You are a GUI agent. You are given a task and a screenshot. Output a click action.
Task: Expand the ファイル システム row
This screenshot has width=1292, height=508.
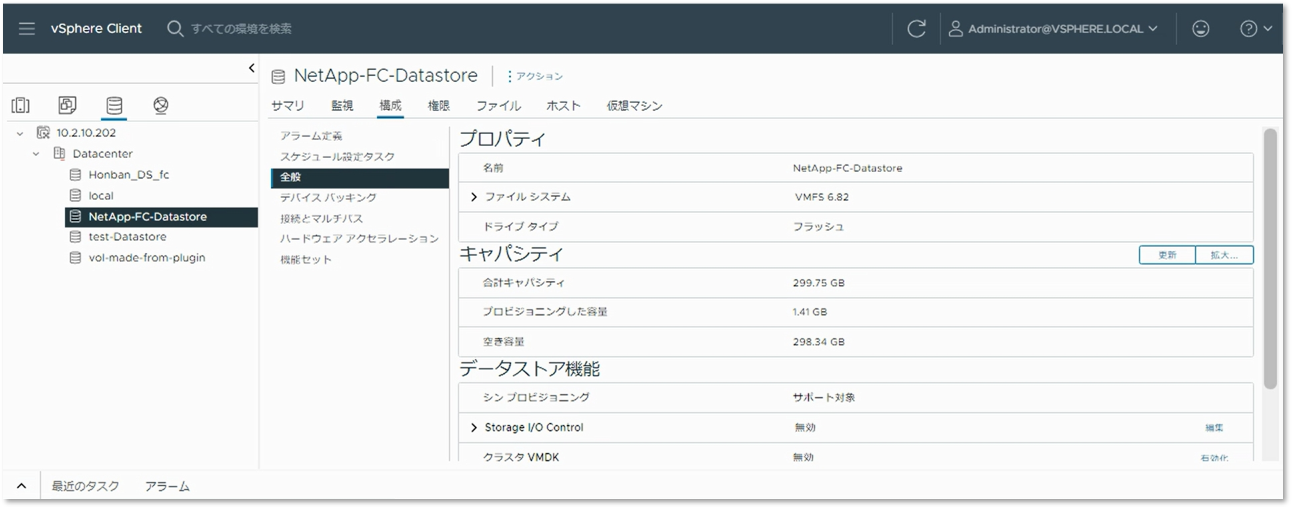tap(474, 197)
